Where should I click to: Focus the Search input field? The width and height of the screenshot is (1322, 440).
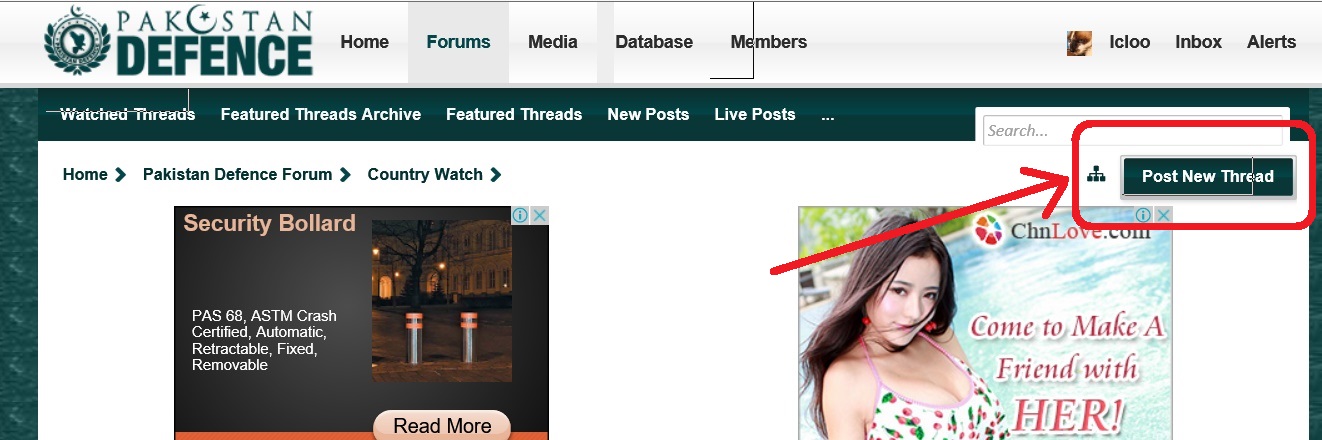click(x=1133, y=130)
